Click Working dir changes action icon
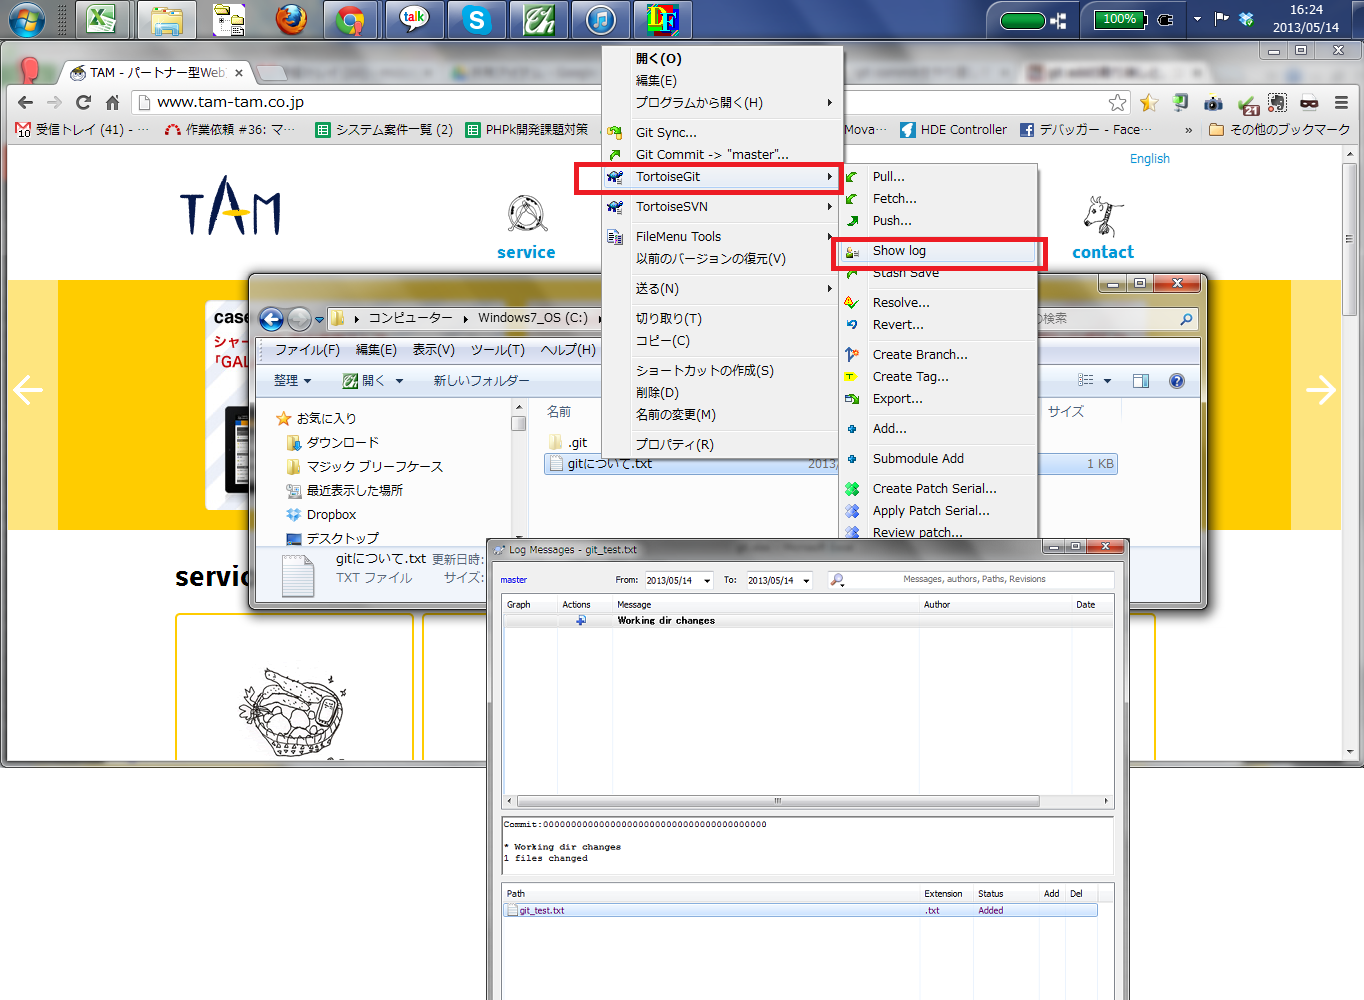The image size is (1364, 1000). tap(580, 620)
